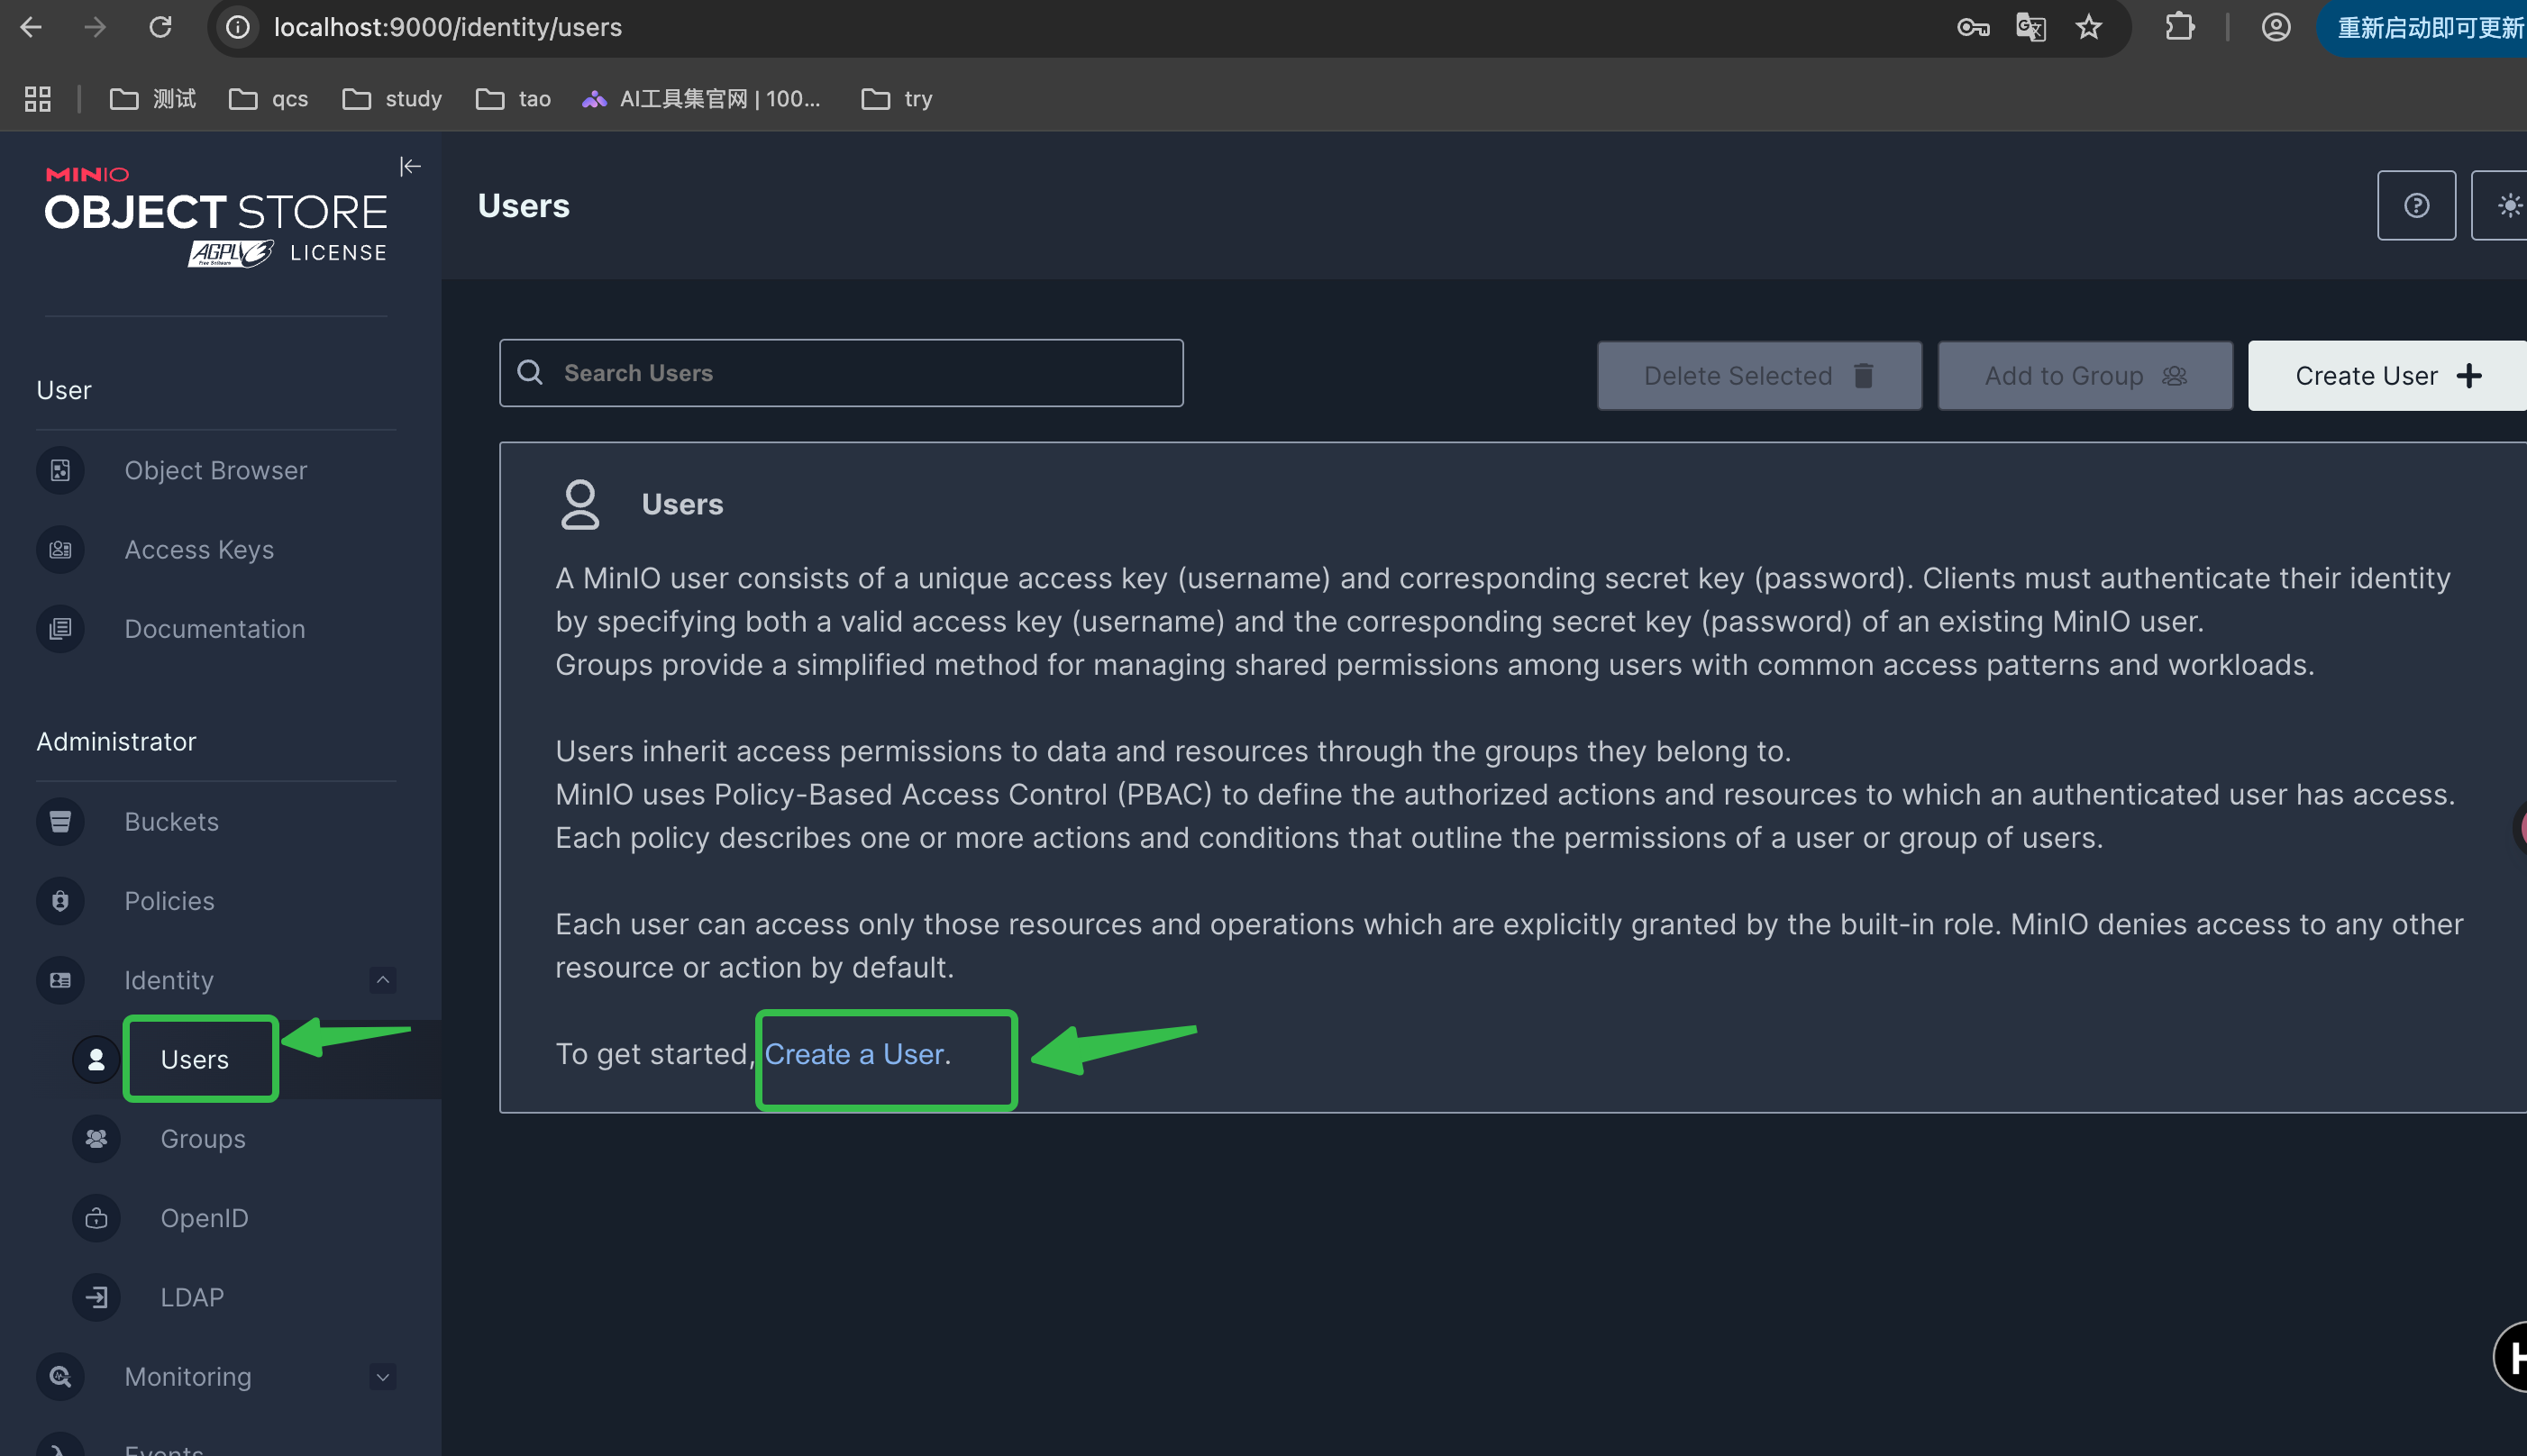Screen dimensions: 2527x1456
Task: Select Users under Identity
Action: click(195, 1059)
